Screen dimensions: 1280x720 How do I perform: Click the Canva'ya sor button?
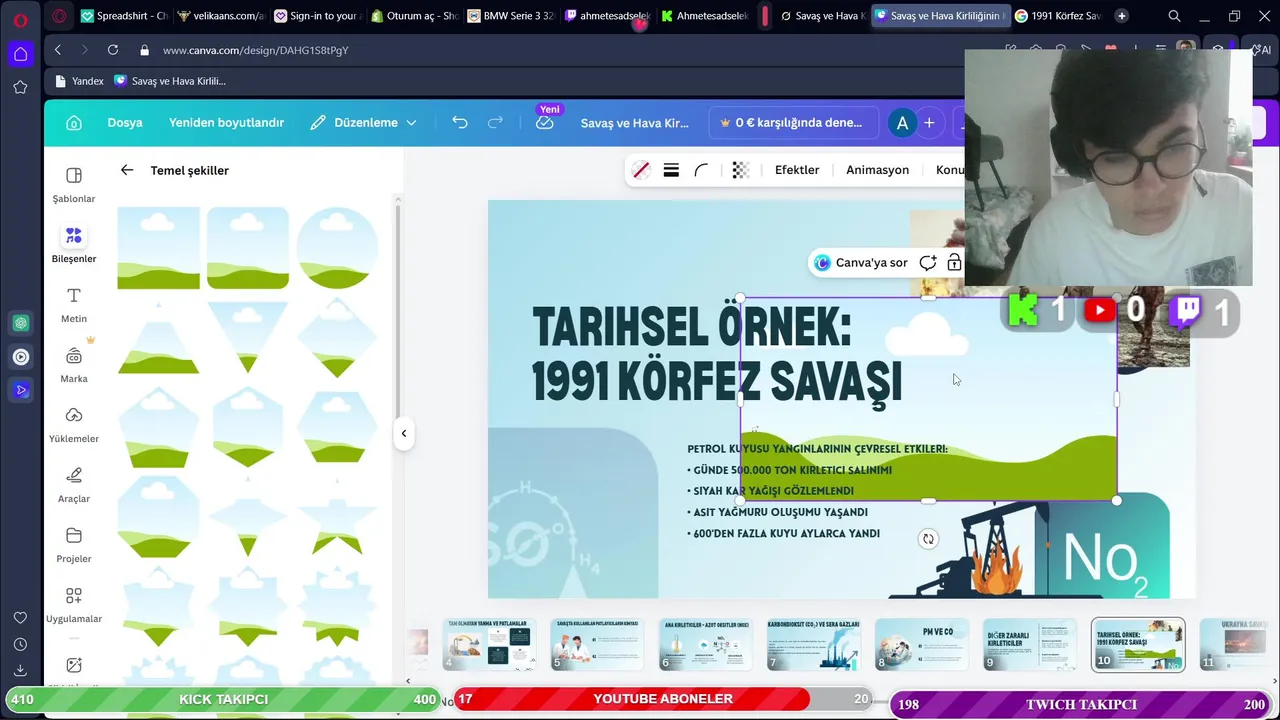click(x=861, y=262)
